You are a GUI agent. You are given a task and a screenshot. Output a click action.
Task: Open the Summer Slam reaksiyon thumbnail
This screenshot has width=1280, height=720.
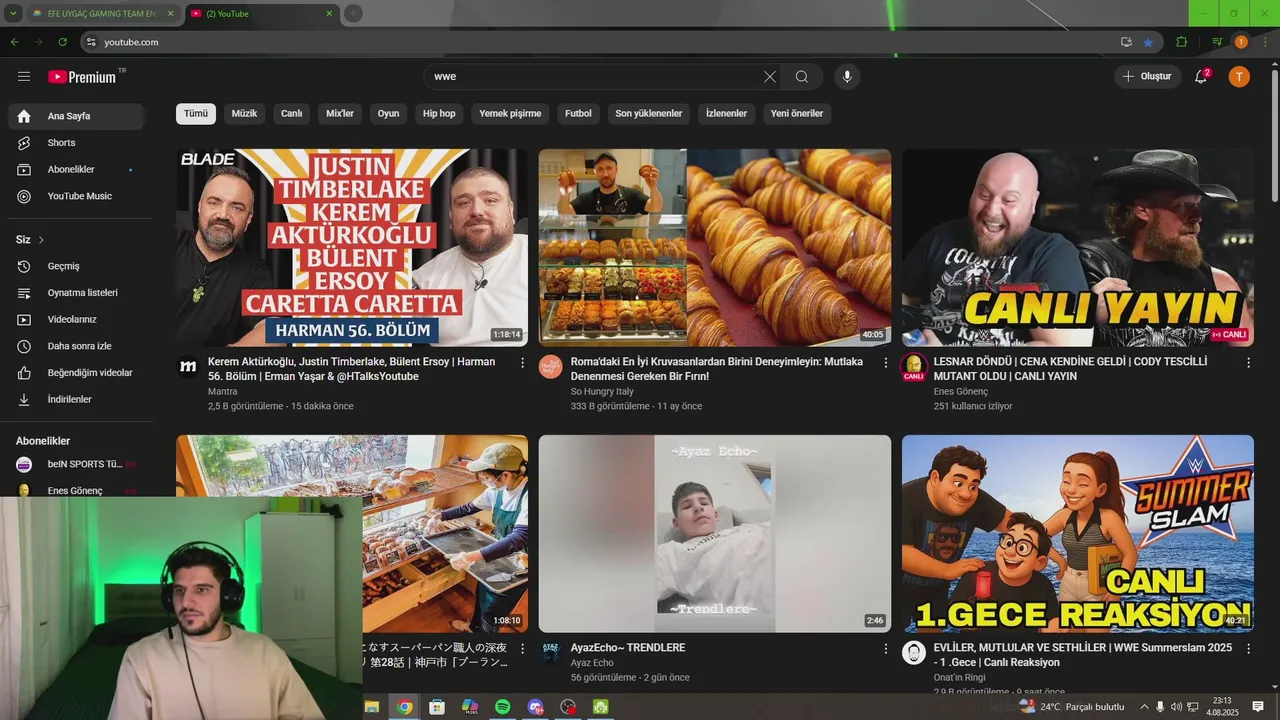[x=1078, y=533]
